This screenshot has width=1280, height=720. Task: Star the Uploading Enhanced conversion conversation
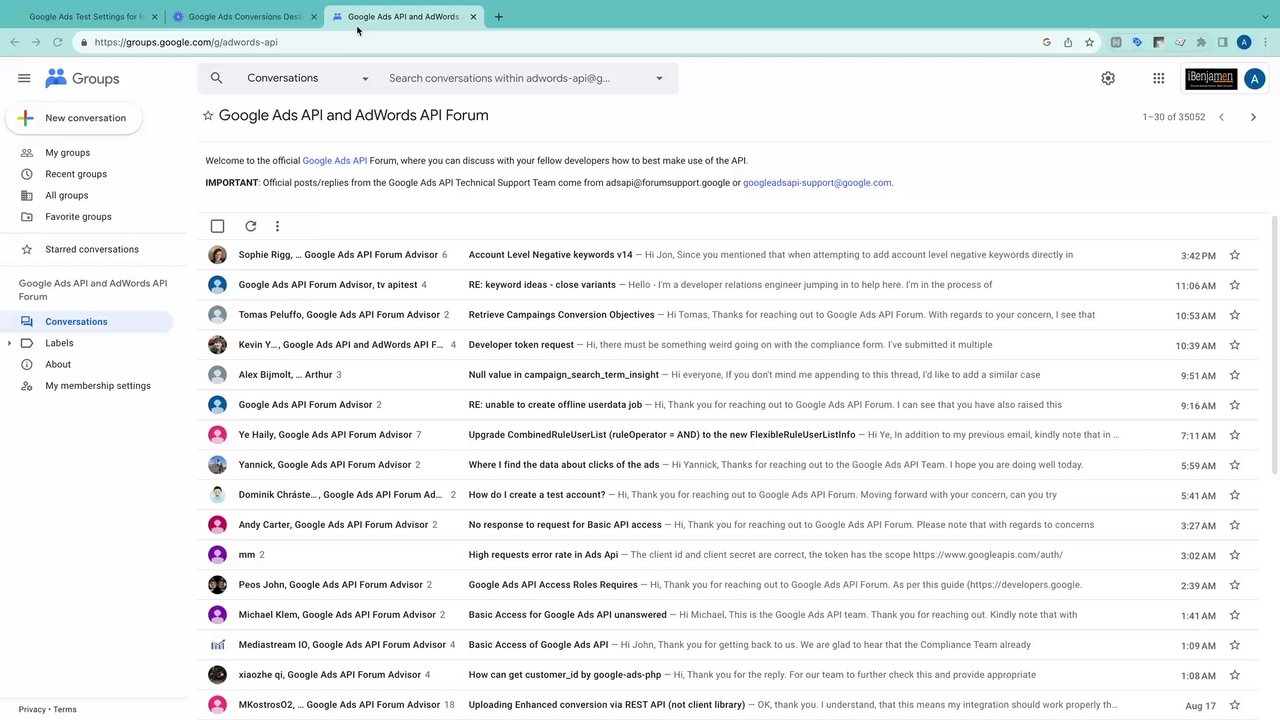[x=1235, y=705]
